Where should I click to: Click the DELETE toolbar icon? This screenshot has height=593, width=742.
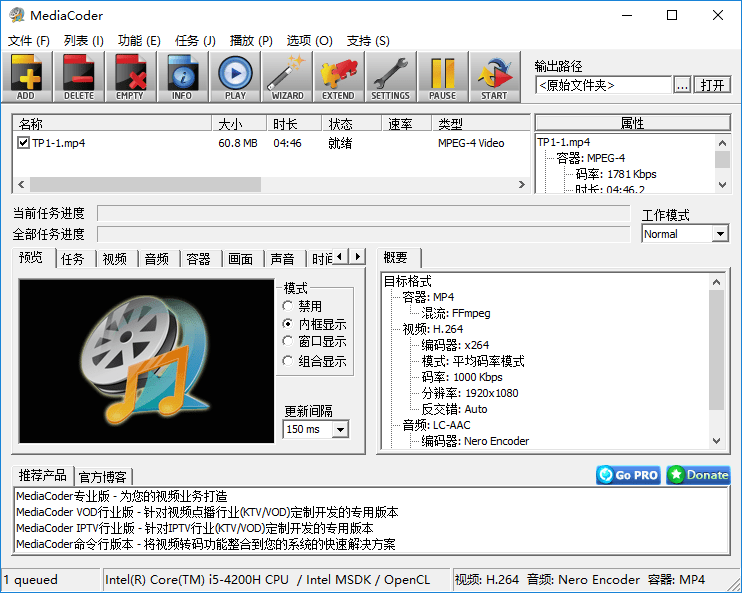pyautogui.click(x=78, y=76)
